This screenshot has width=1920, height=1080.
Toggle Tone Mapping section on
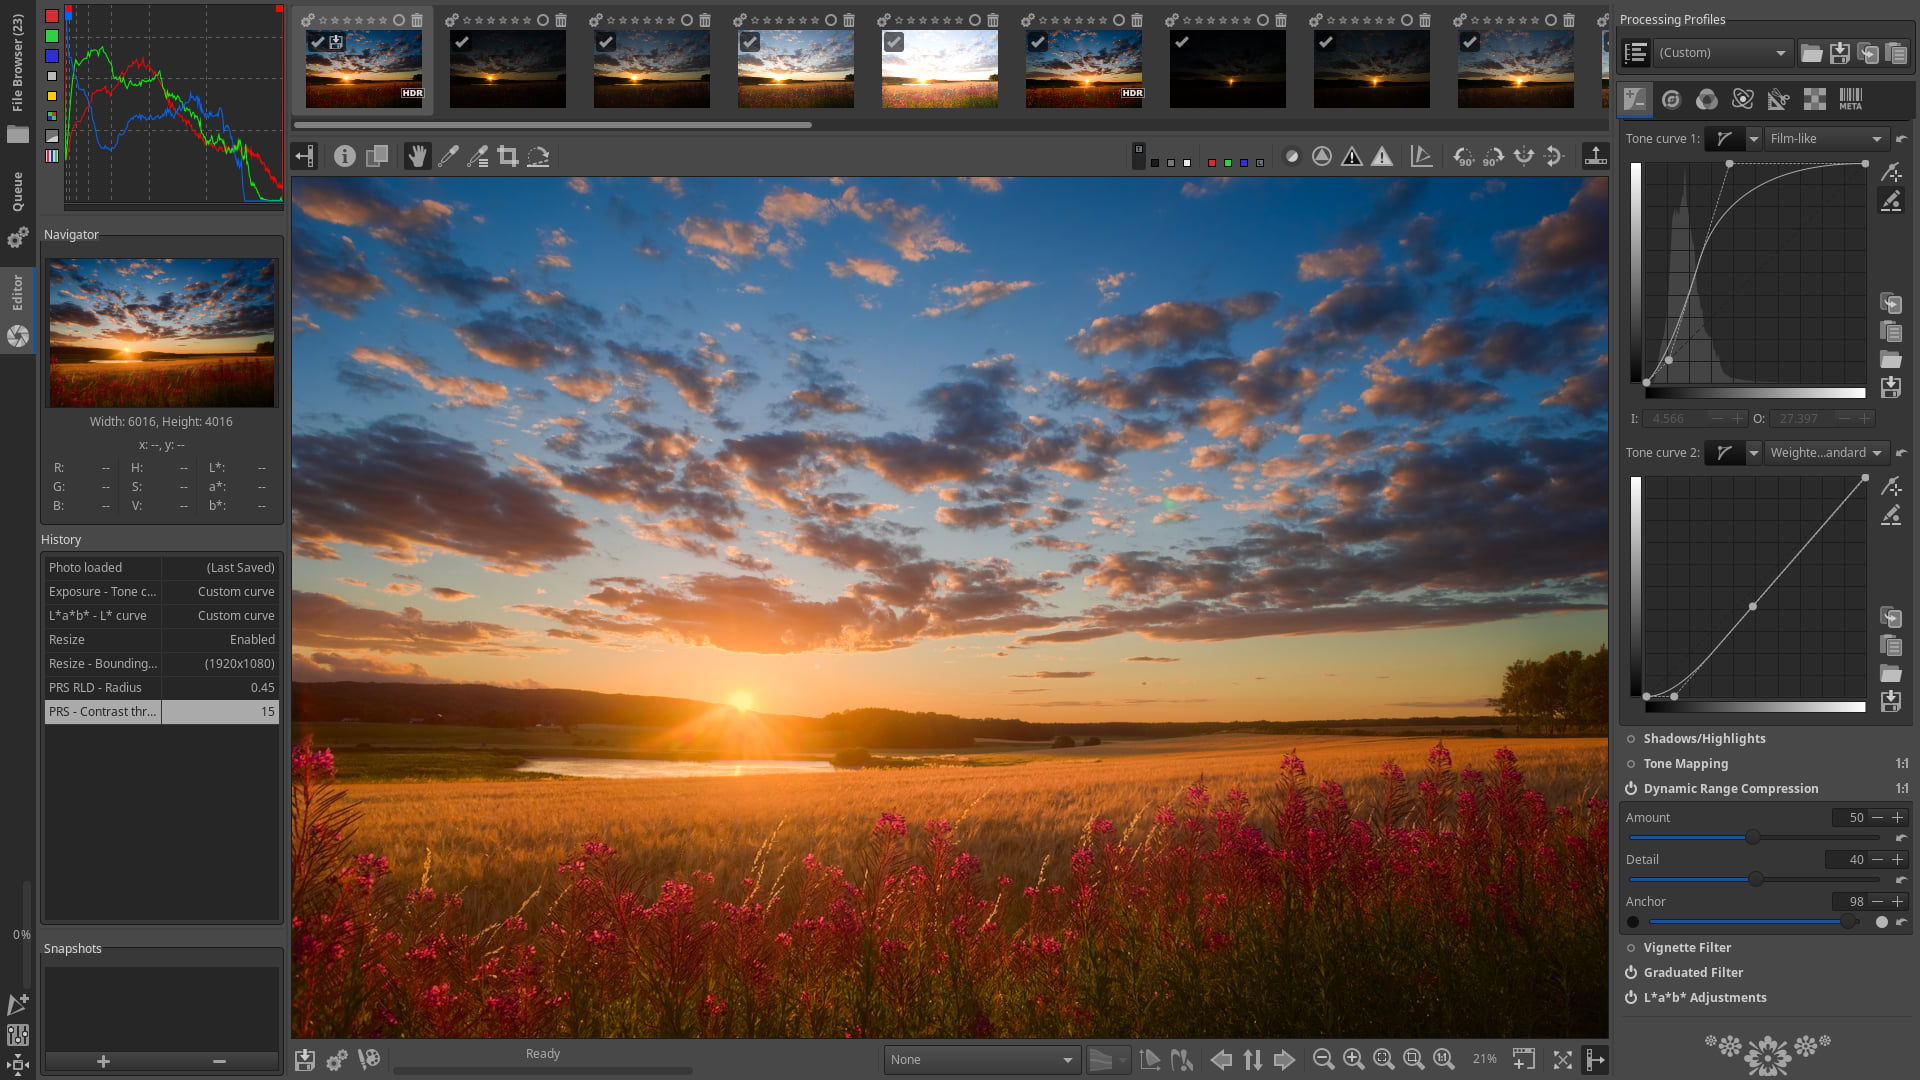point(1631,764)
